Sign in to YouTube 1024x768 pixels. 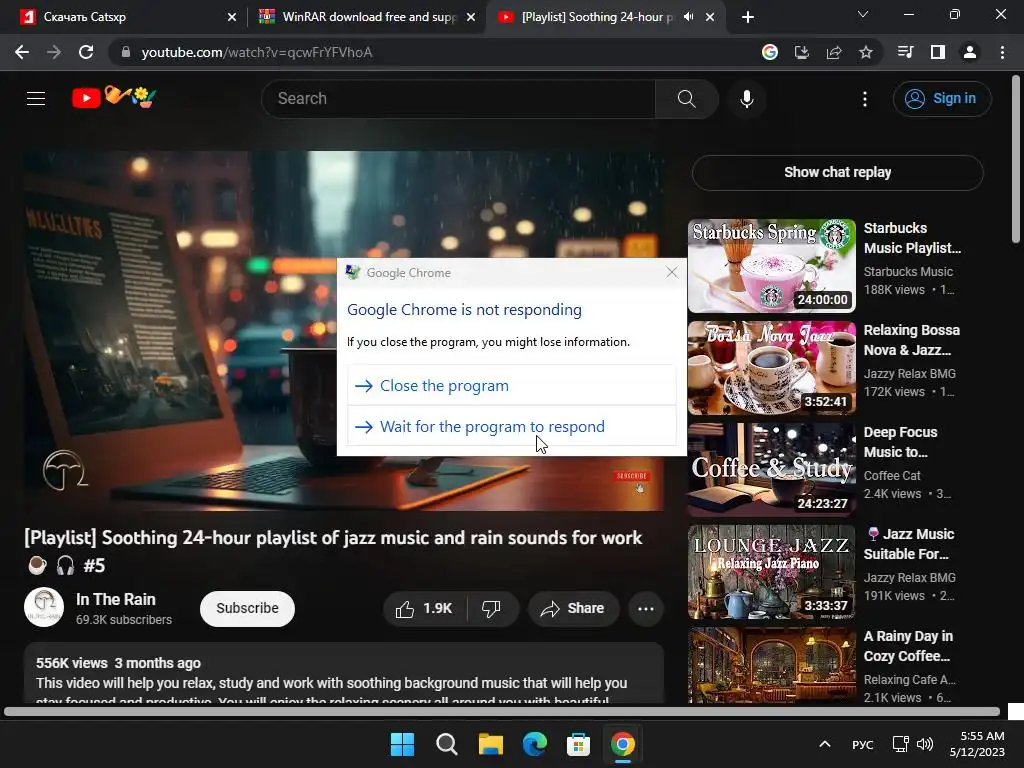(942, 99)
